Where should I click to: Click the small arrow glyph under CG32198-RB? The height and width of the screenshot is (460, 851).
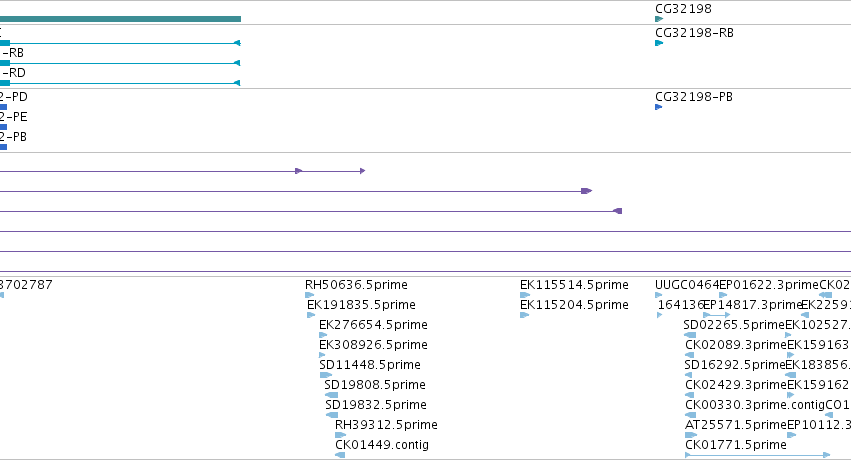point(659,43)
